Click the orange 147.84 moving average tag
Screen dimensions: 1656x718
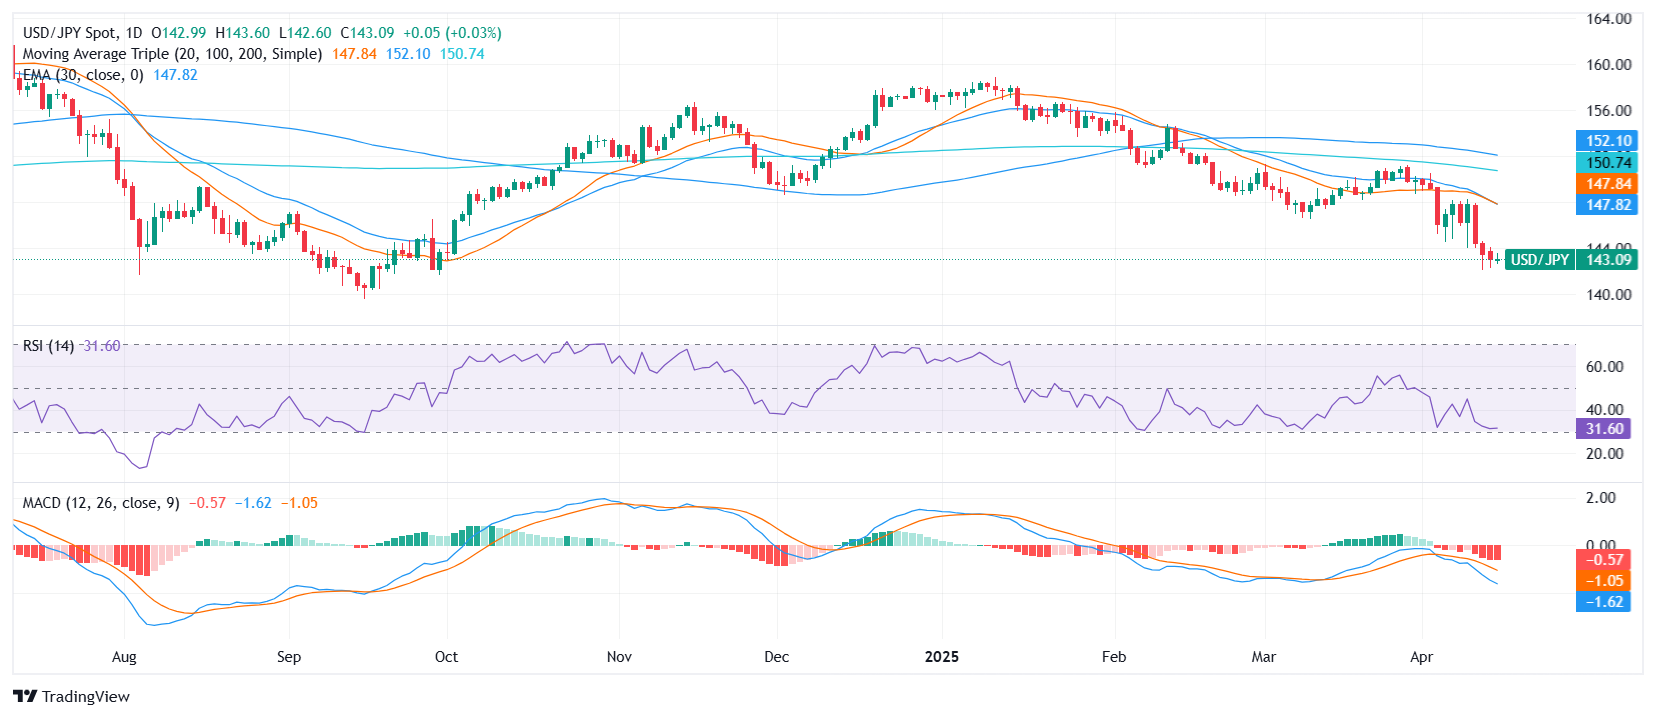pyautogui.click(x=1607, y=184)
